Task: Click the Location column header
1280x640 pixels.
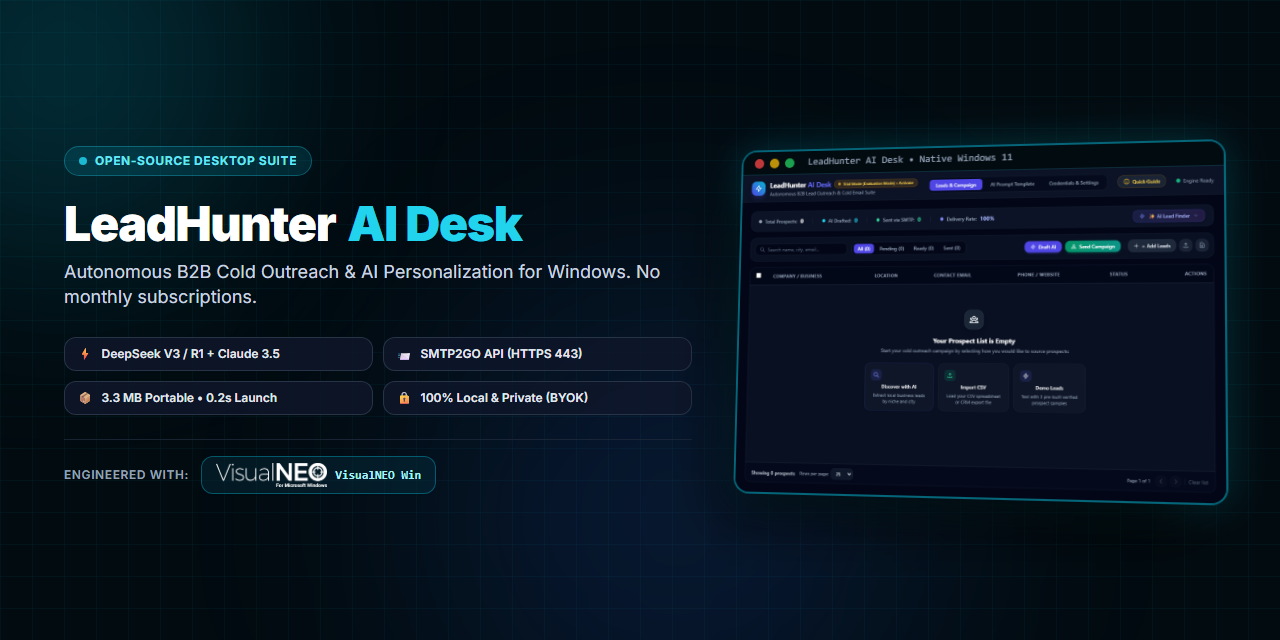Action: pyautogui.click(x=886, y=275)
